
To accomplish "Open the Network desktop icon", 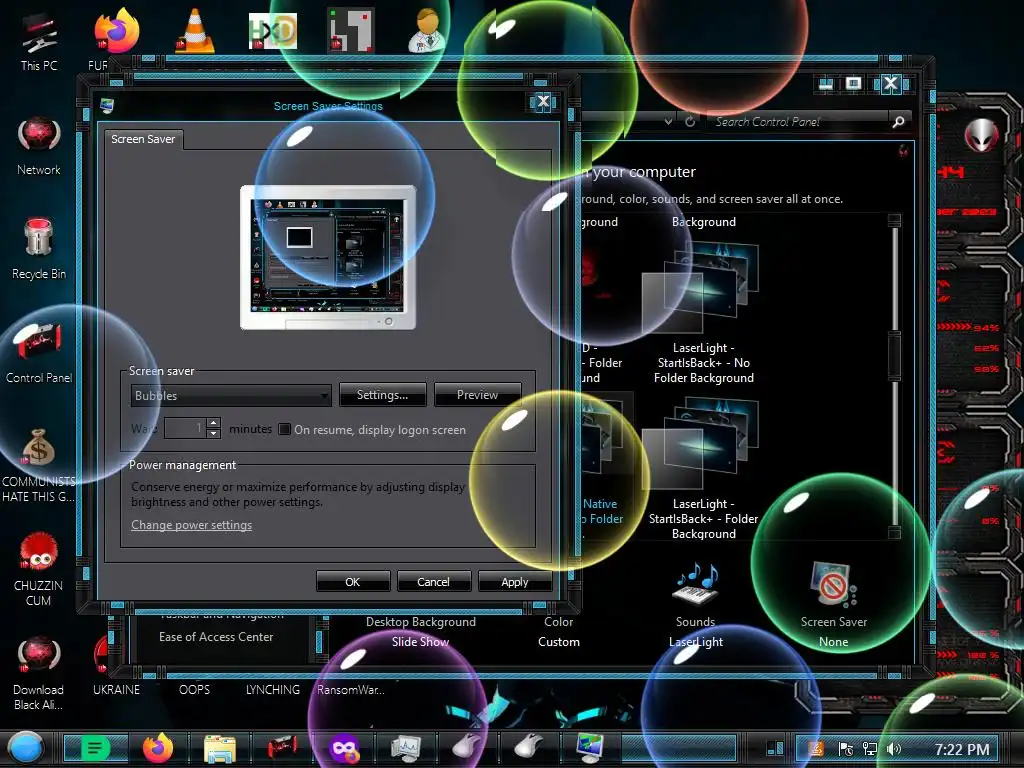I will (x=39, y=146).
